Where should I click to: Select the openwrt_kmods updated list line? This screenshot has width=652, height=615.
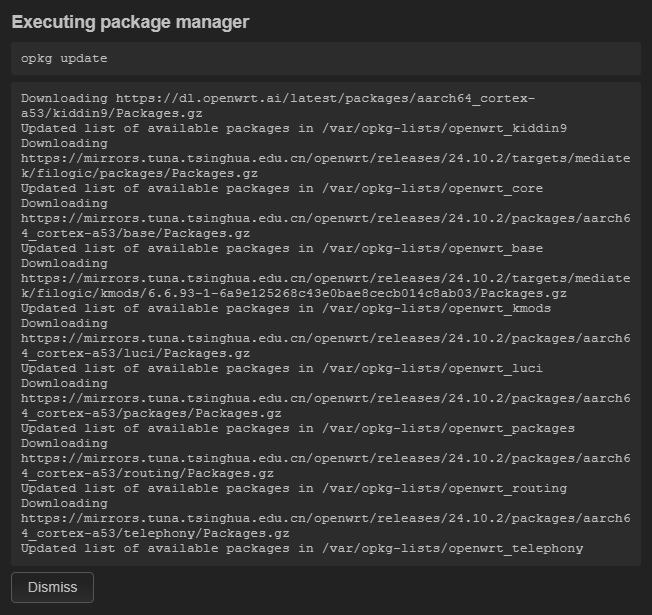point(286,308)
